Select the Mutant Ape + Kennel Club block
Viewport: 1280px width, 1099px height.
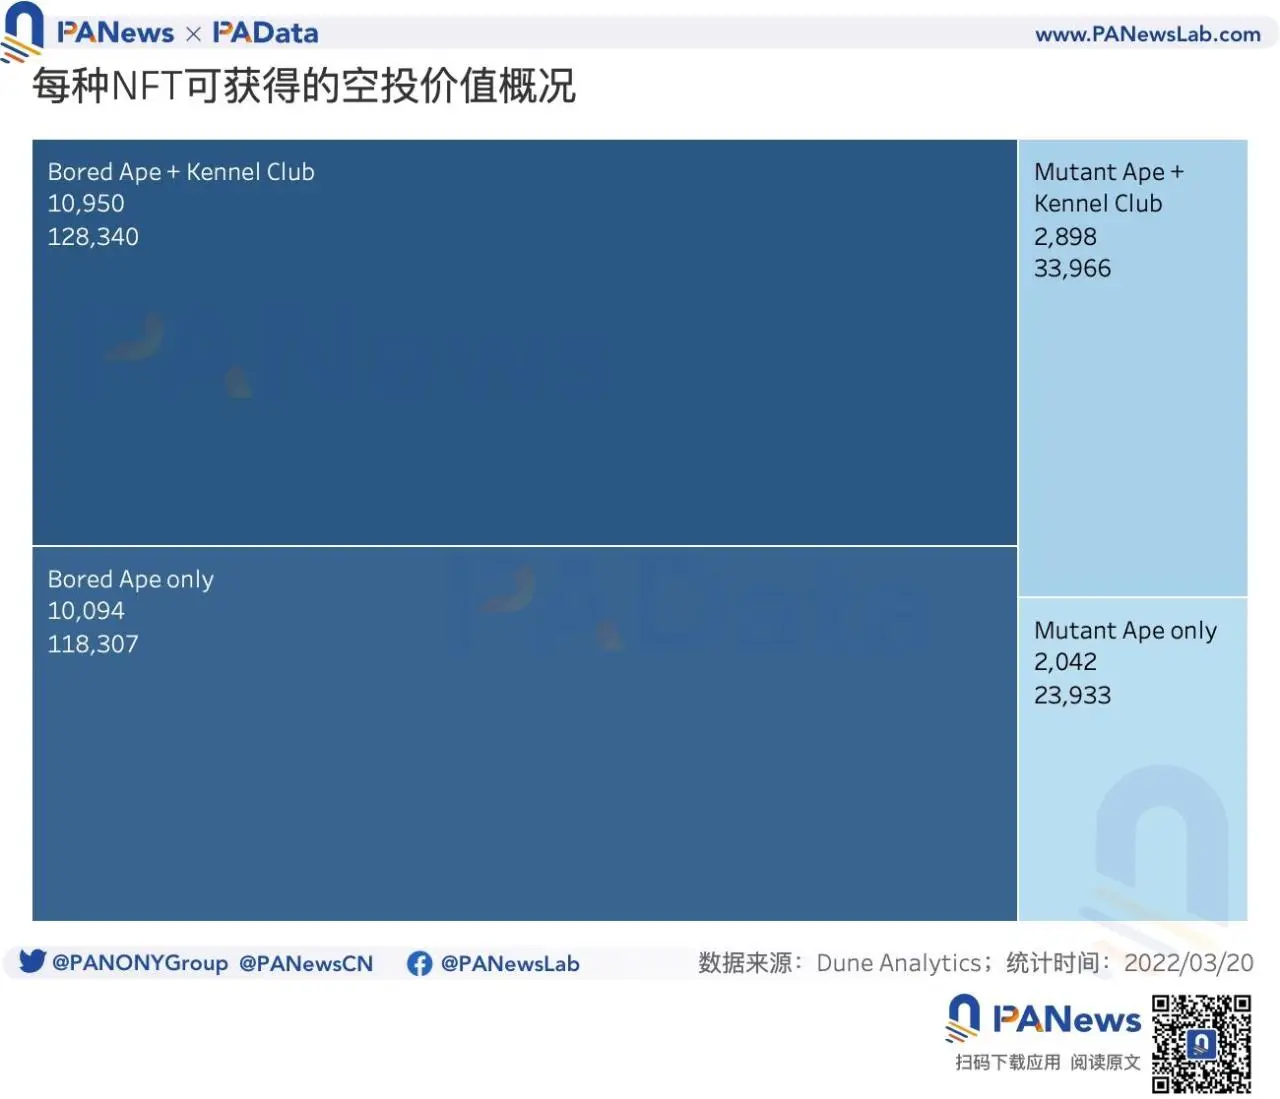point(1132,420)
